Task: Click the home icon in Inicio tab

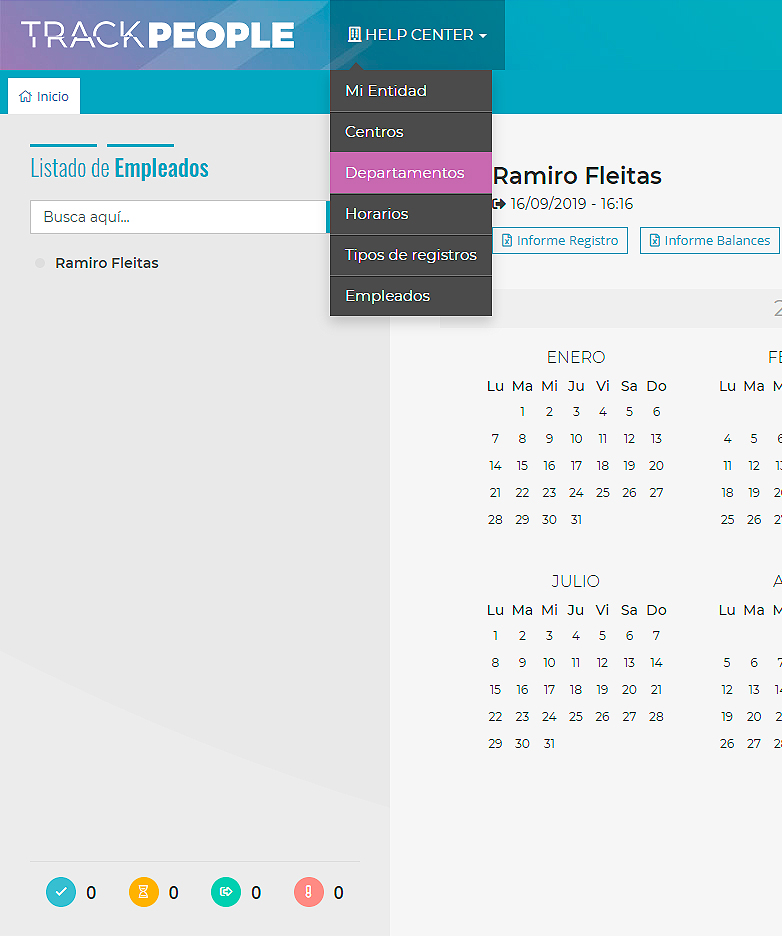Action: click(25, 97)
